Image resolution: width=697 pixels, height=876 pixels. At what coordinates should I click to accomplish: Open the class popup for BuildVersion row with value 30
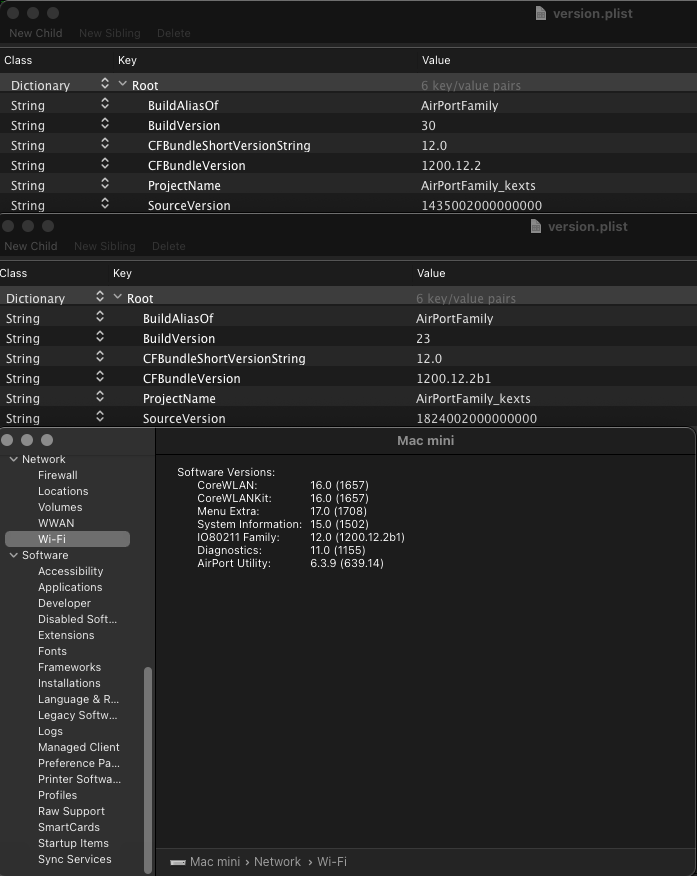(x=104, y=125)
